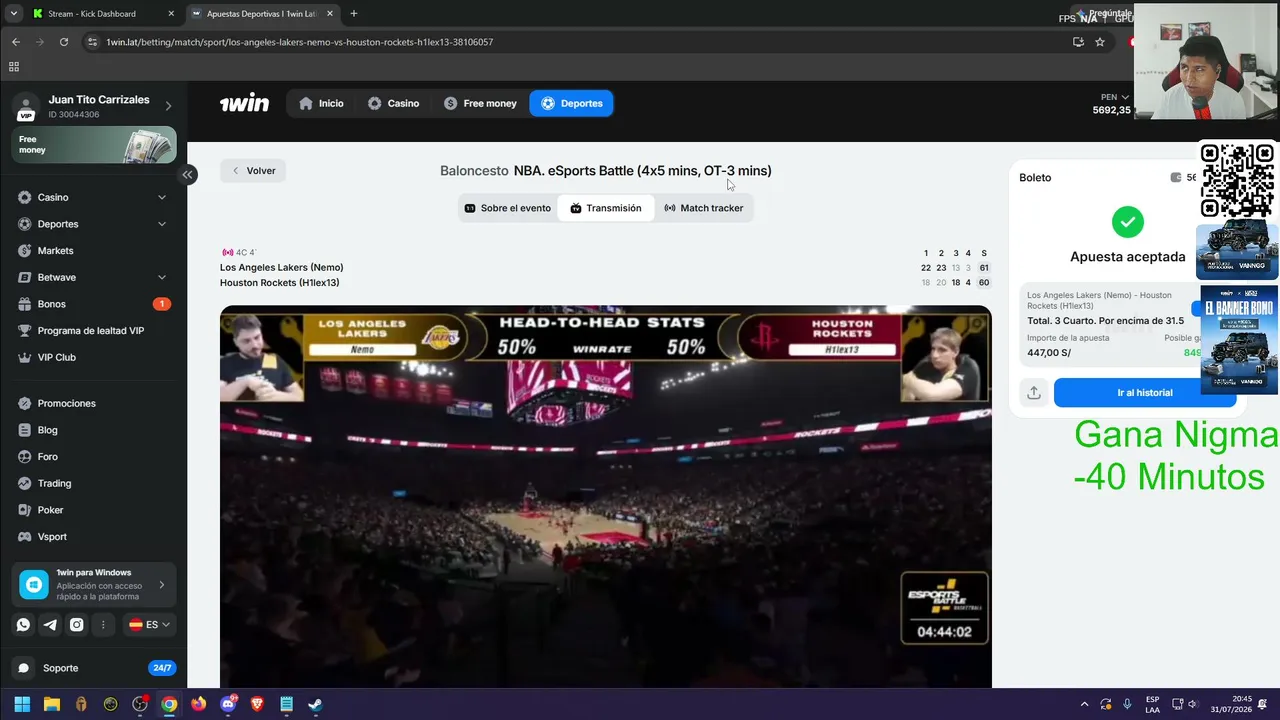Open the ESP LAA keyboard language indicator
The image size is (1280, 720).
1152,704
